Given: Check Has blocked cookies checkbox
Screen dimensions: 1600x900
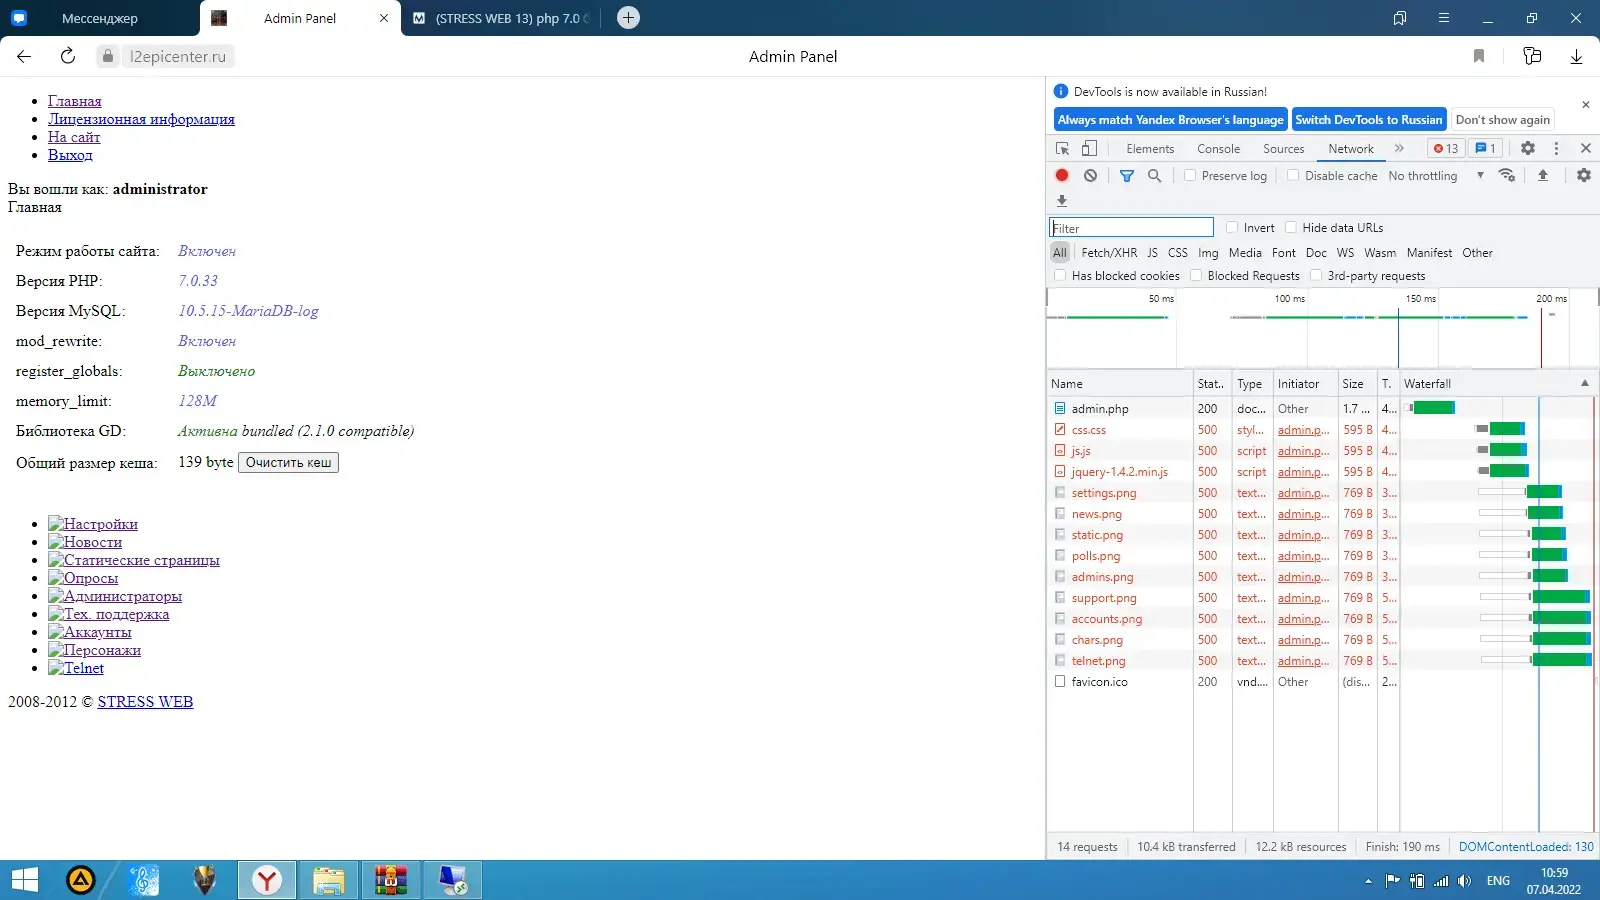Looking at the screenshot, I should (x=1060, y=275).
